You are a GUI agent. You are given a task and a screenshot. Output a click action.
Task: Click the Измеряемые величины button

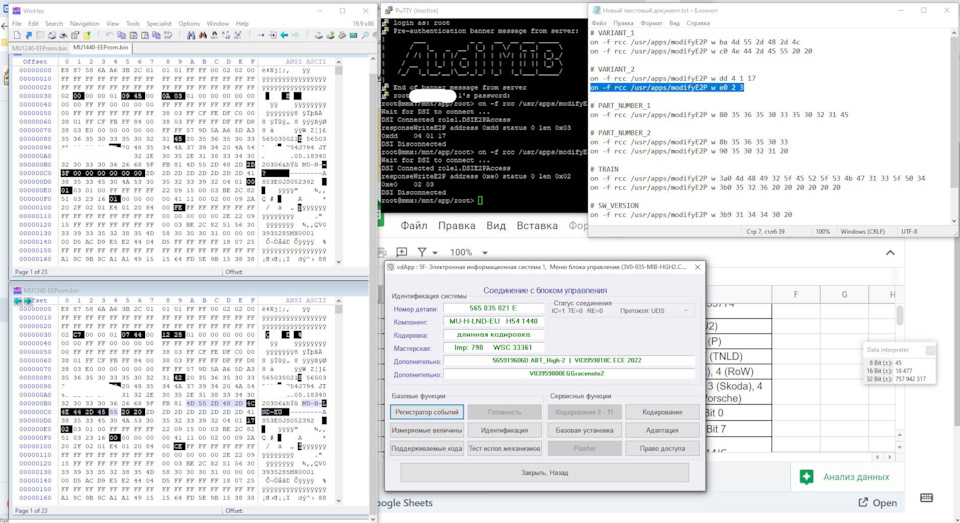427,431
